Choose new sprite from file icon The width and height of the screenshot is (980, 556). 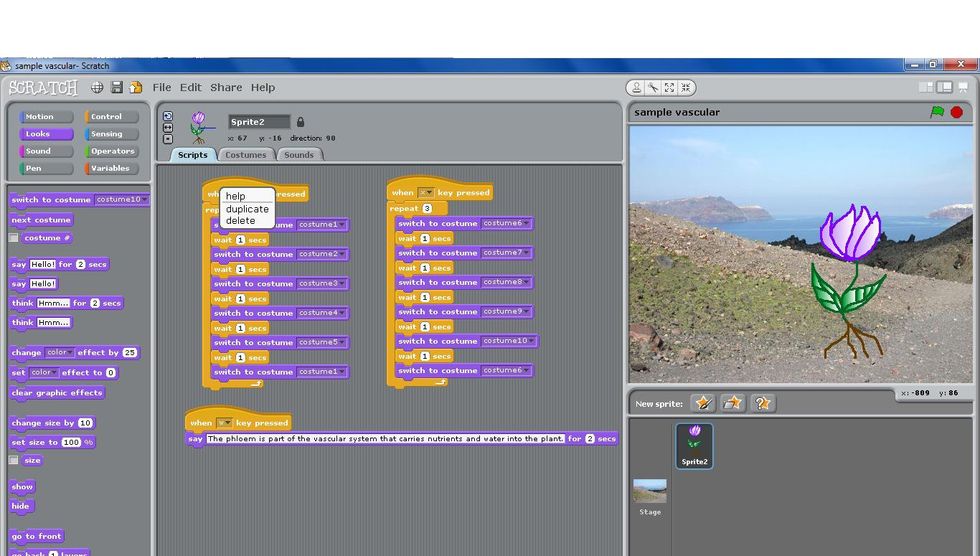[x=733, y=403]
